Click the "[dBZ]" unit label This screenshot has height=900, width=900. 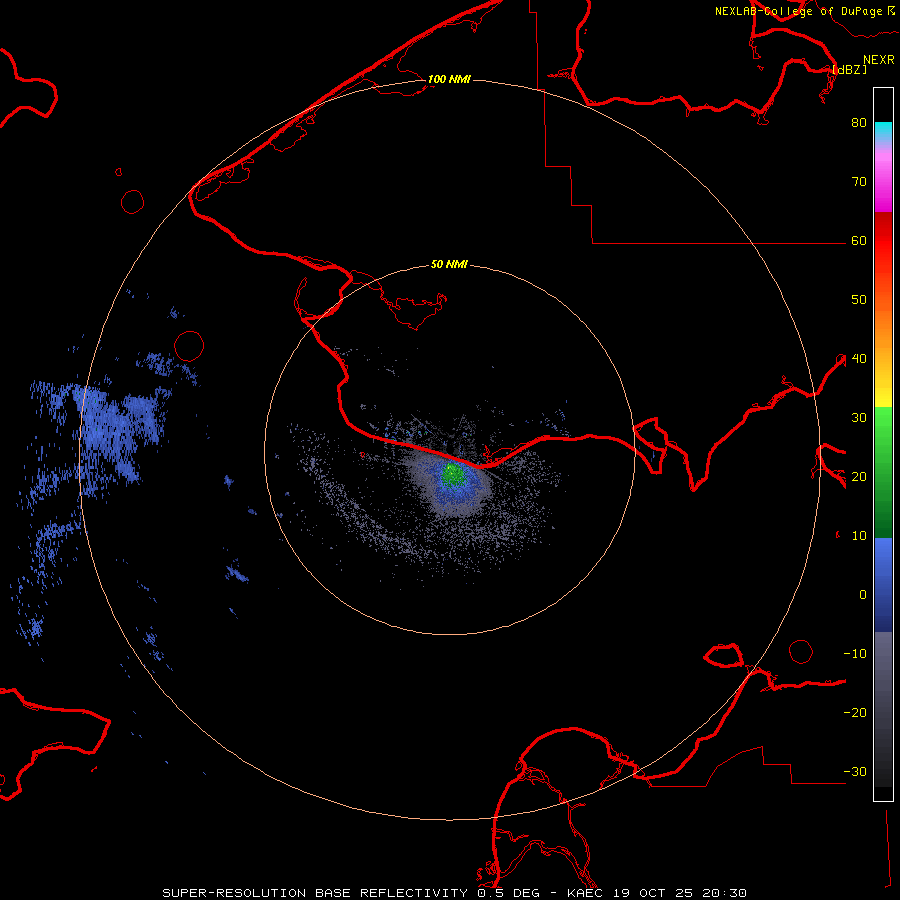[x=850, y=69]
